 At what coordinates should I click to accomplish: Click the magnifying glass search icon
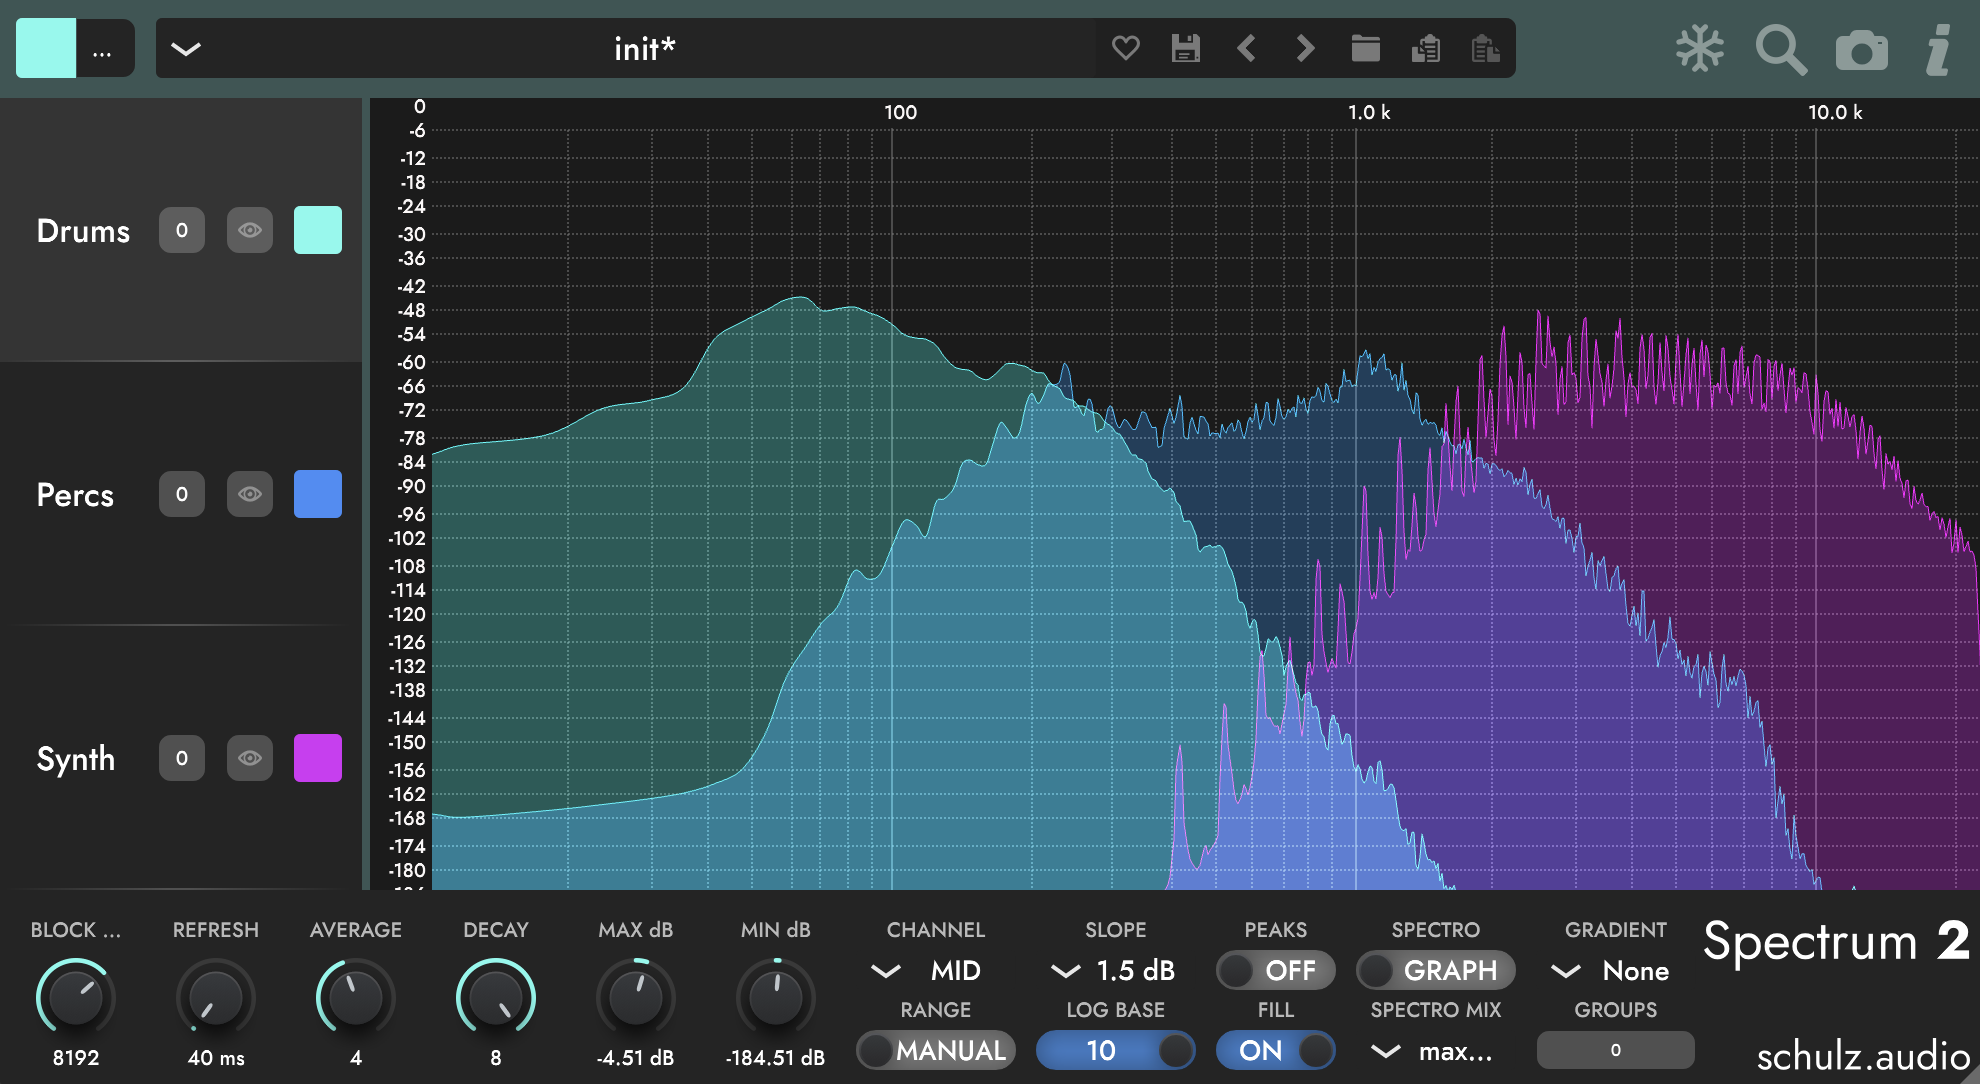(1780, 49)
